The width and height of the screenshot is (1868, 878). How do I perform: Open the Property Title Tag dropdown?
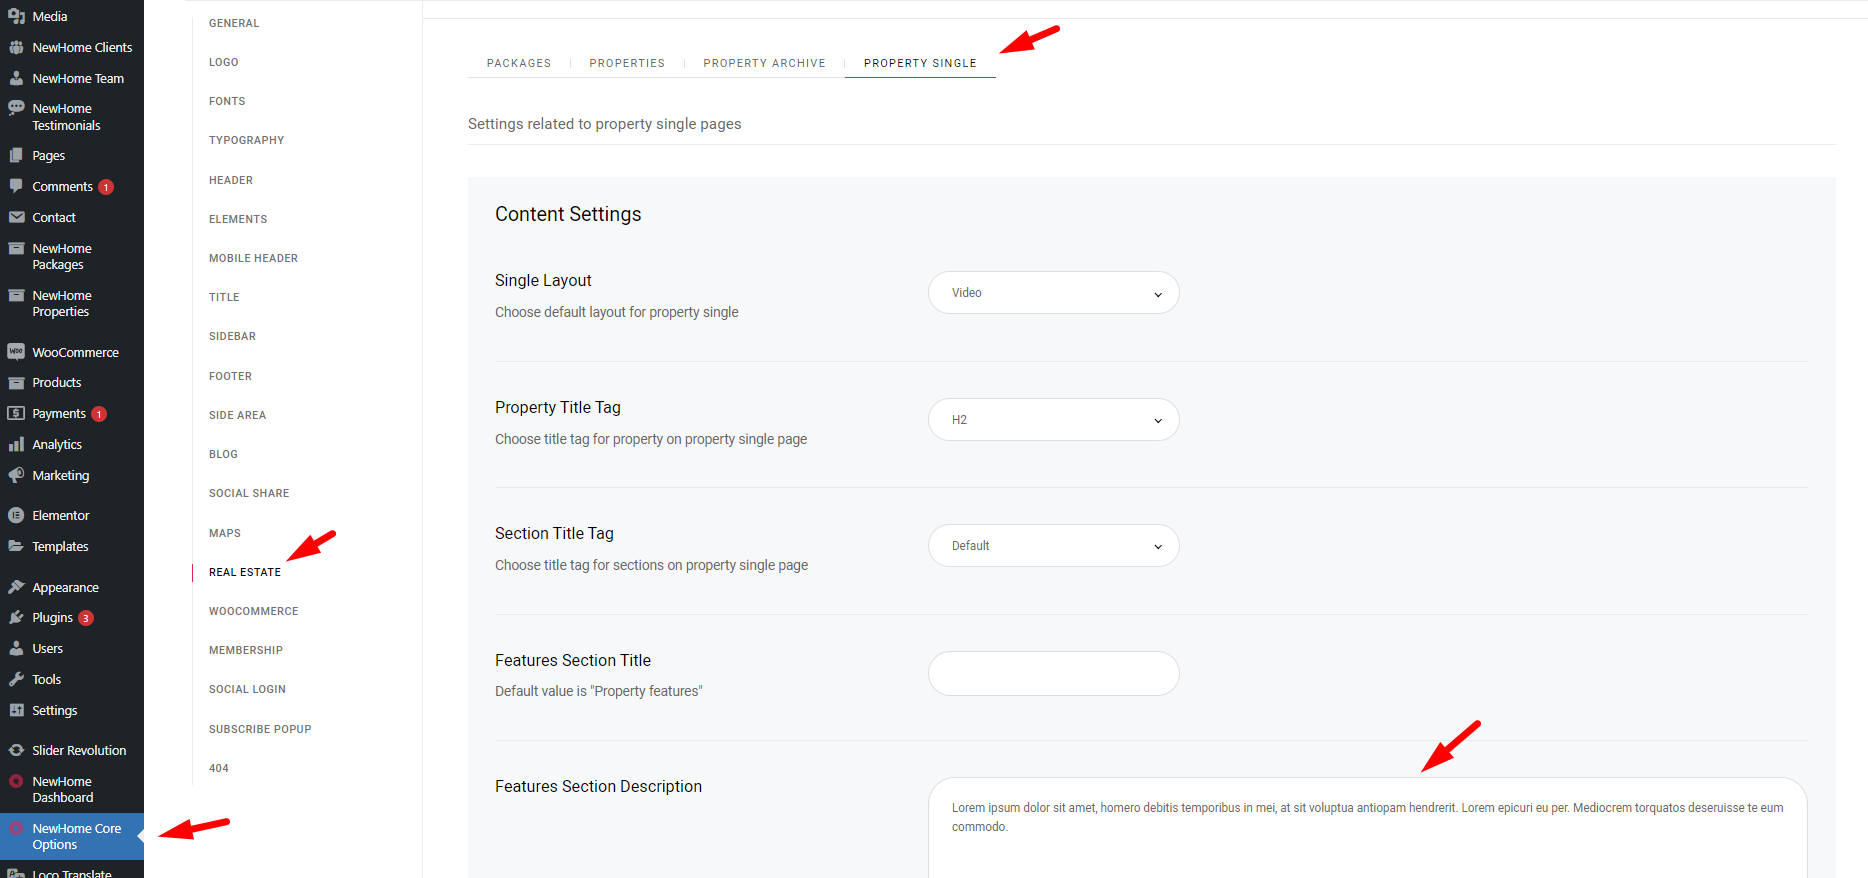click(1054, 420)
